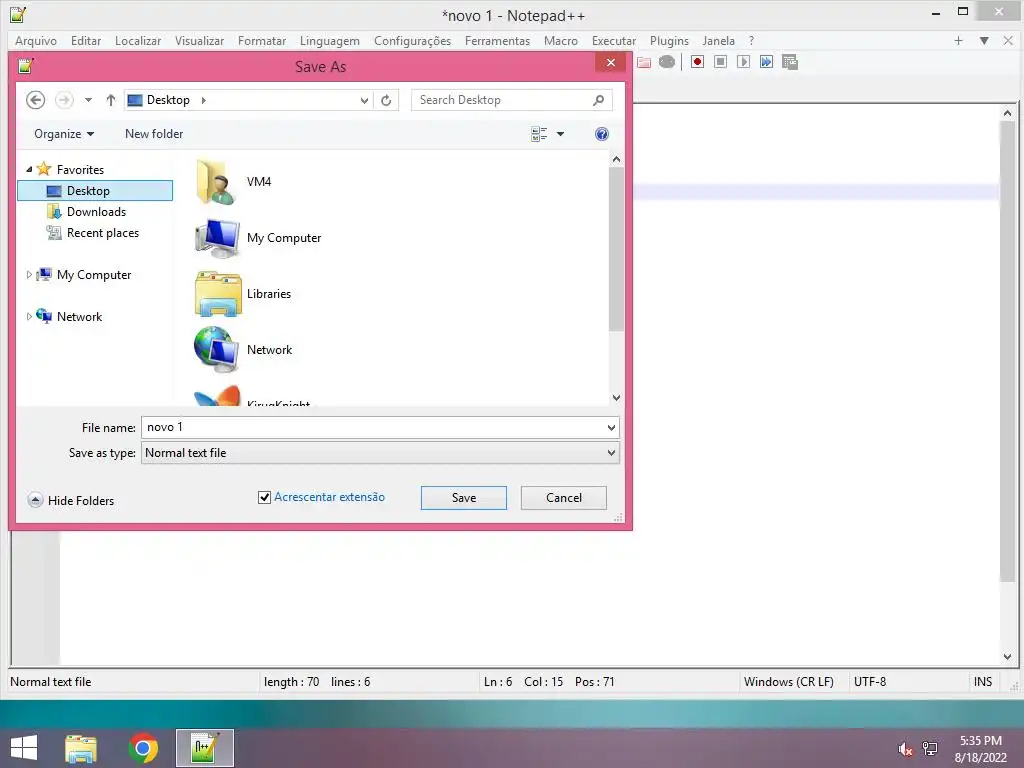Click the Start recording macro icon

(697, 62)
